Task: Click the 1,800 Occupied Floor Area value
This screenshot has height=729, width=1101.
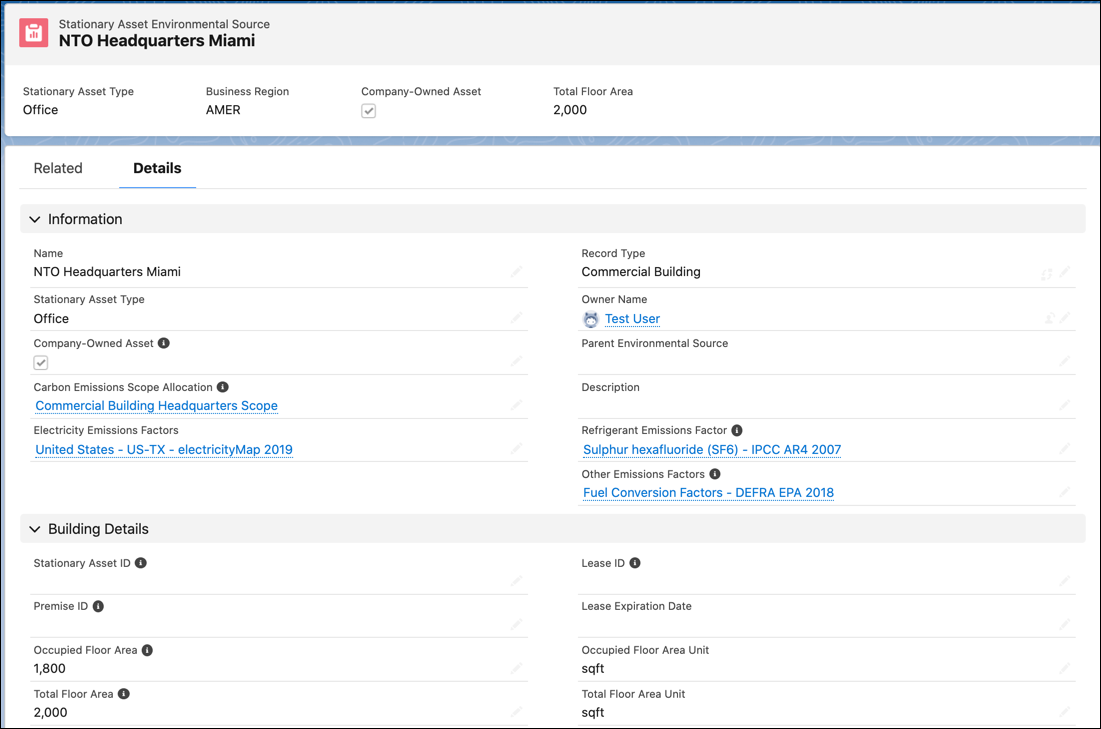Action: click(x=50, y=669)
